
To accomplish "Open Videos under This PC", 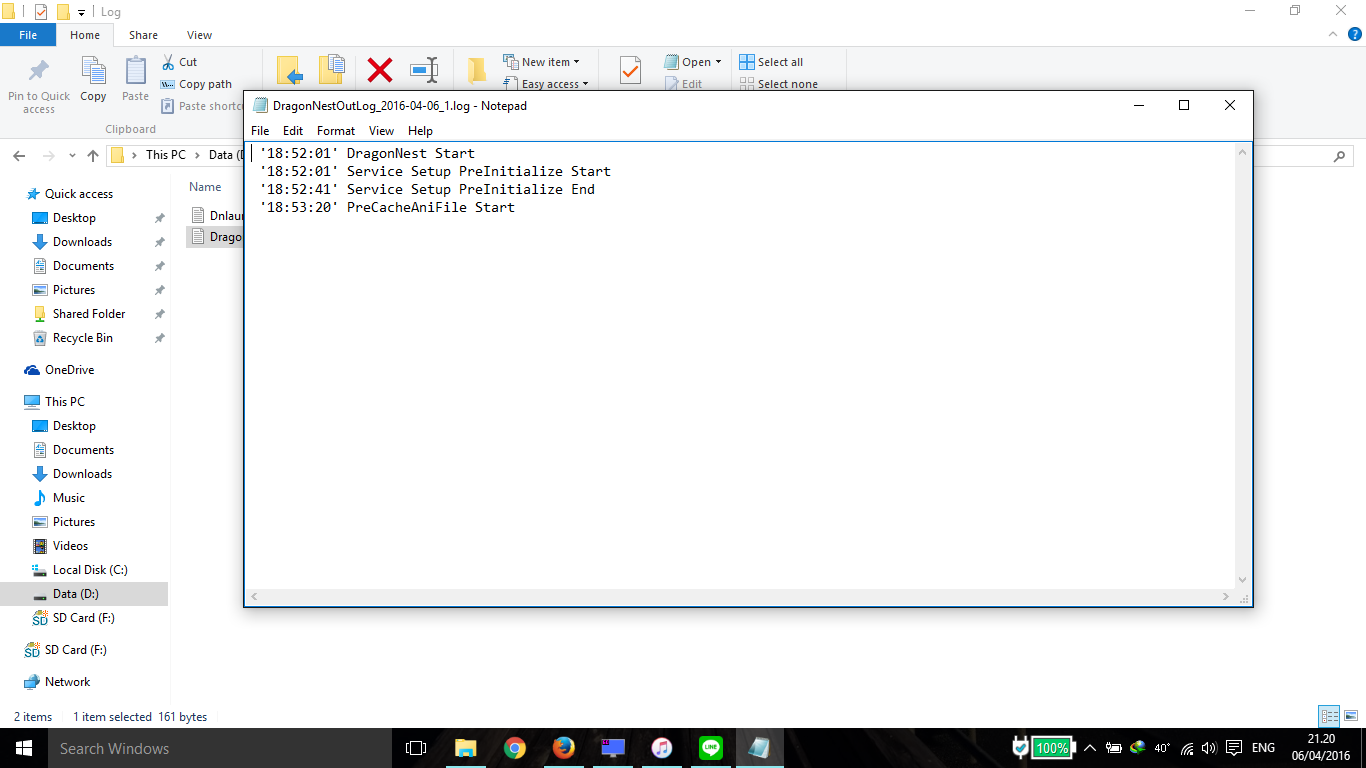I will click(x=70, y=546).
